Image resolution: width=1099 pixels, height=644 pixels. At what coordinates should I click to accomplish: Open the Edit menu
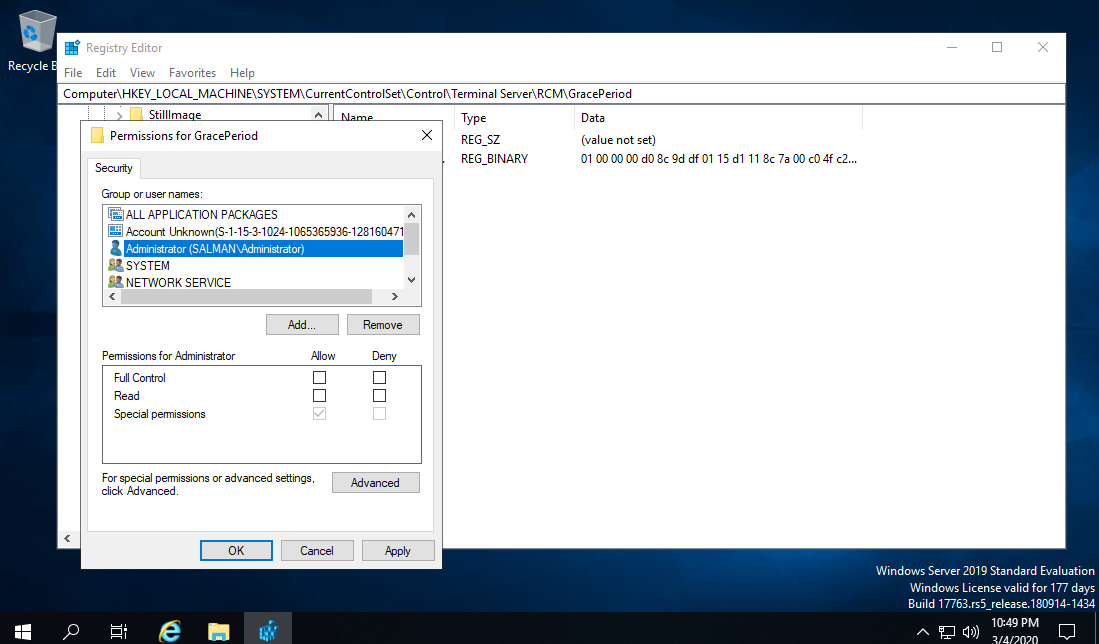pos(106,73)
